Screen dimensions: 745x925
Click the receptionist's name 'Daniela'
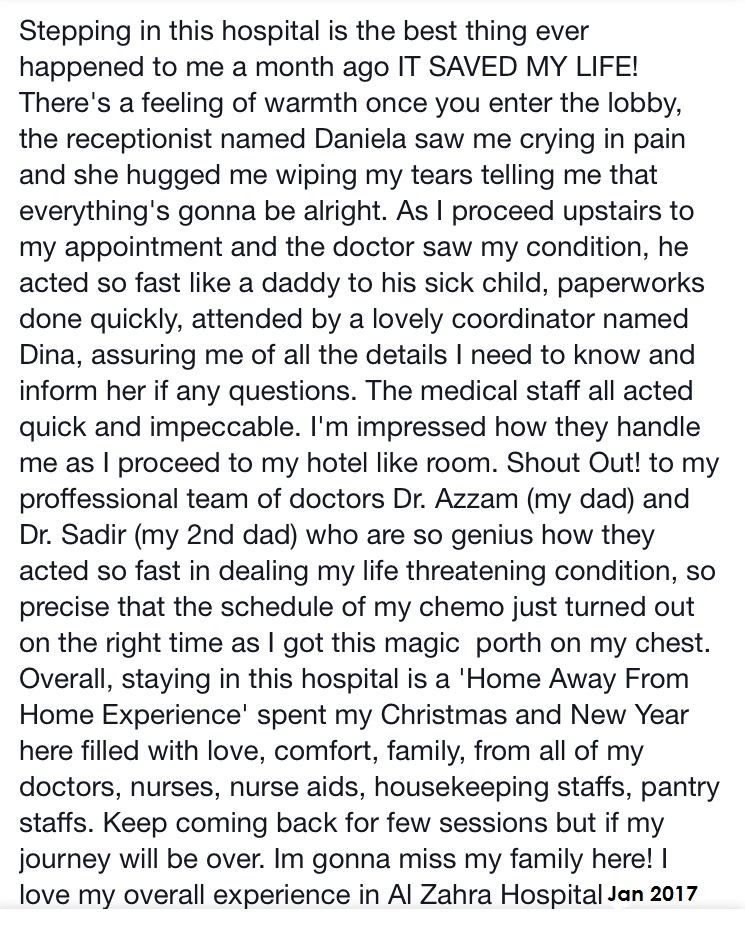pyautogui.click(x=360, y=139)
